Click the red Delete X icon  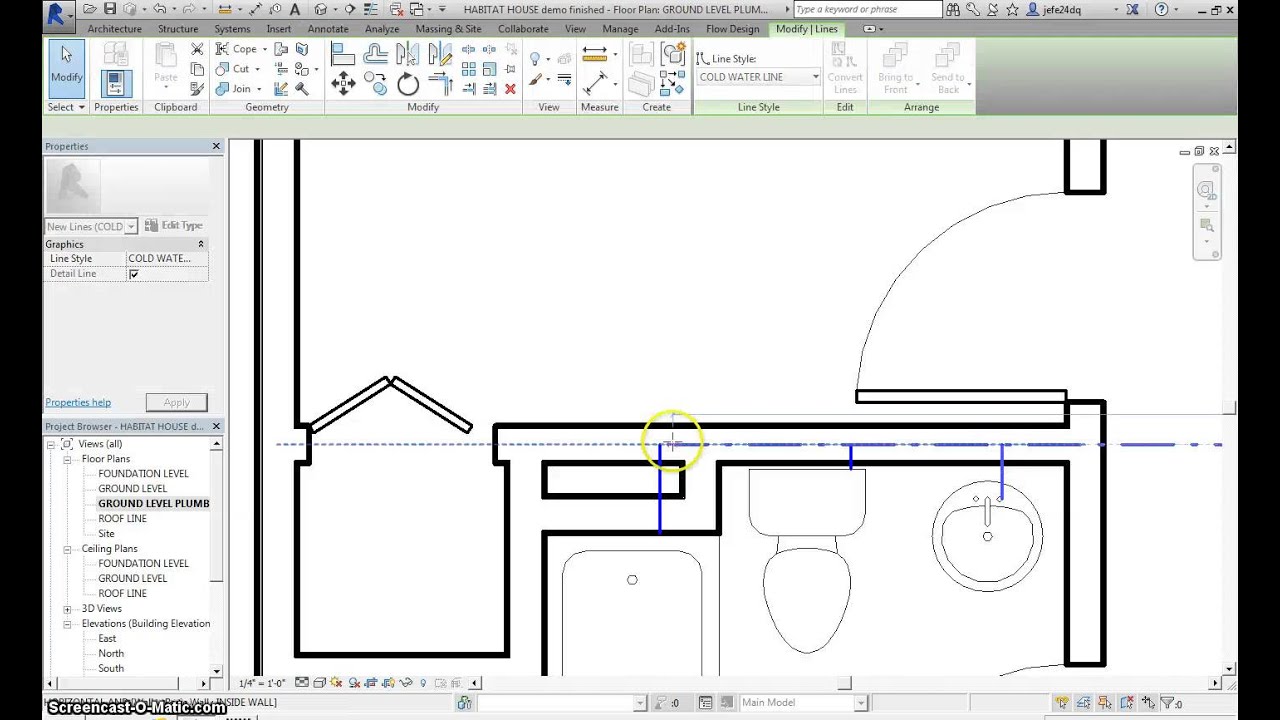pos(510,89)
